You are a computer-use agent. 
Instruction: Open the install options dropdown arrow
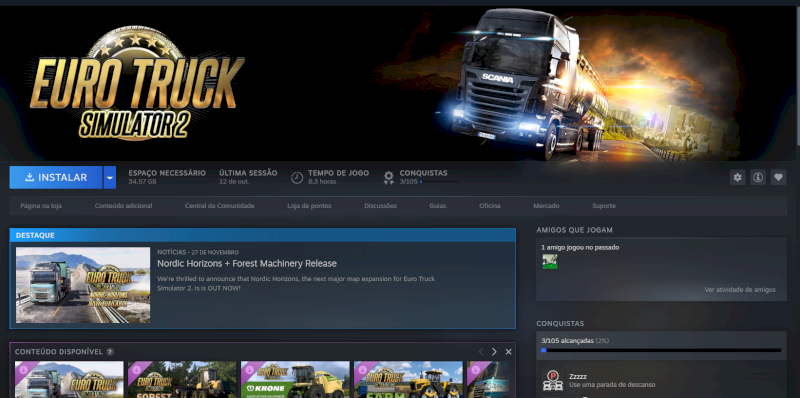click(110, 178)
